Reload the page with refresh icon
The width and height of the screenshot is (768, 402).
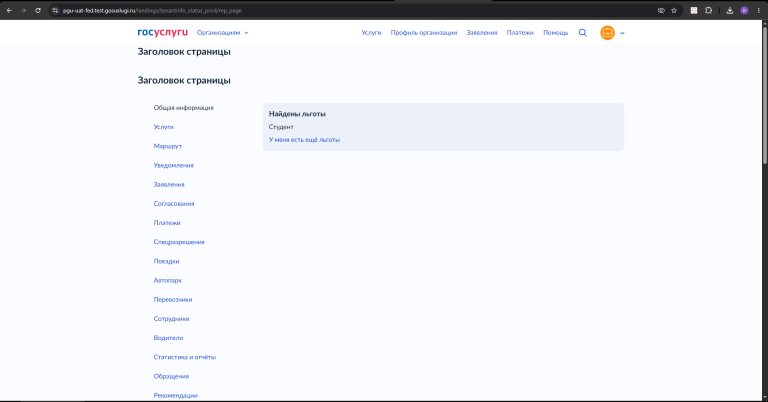(x=38, y=10)
